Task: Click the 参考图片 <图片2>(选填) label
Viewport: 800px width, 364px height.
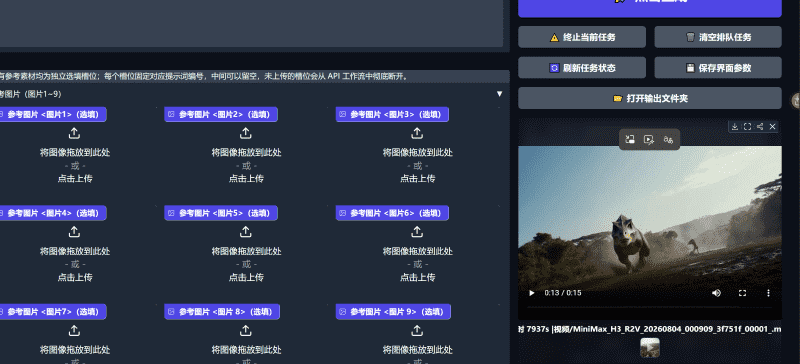Action: coord(221,114)
